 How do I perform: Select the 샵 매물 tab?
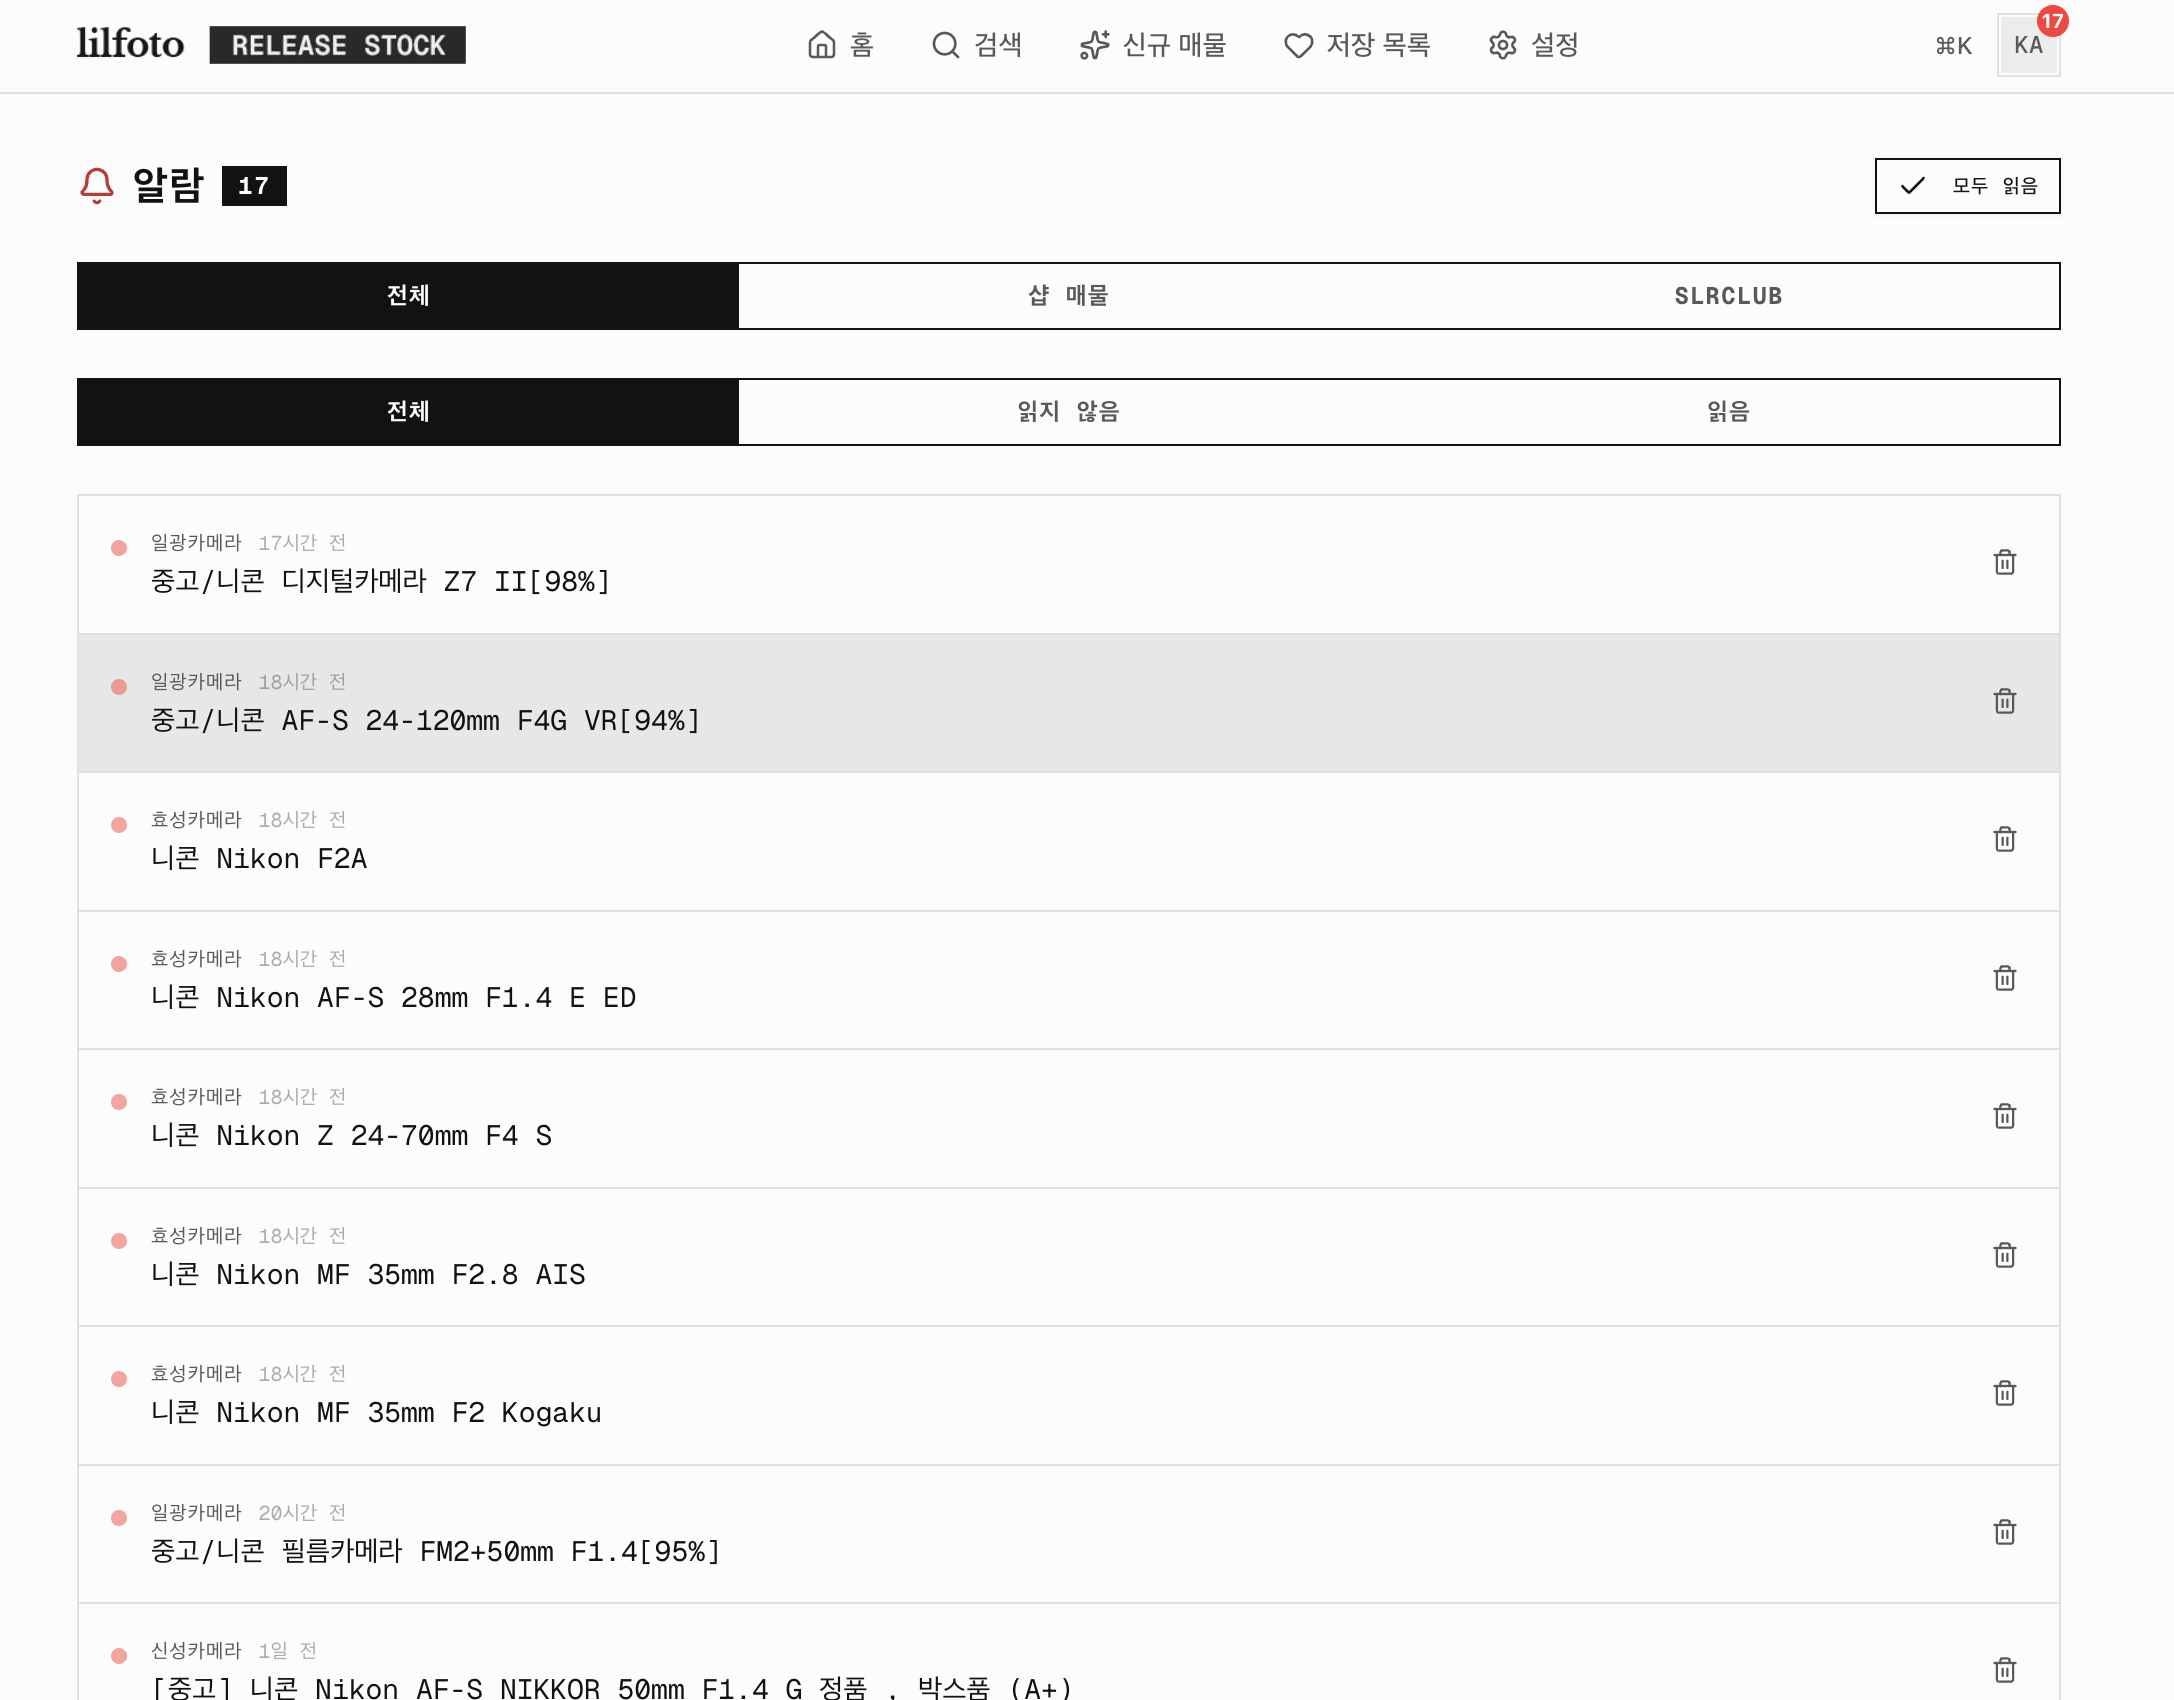(1067, 295)
